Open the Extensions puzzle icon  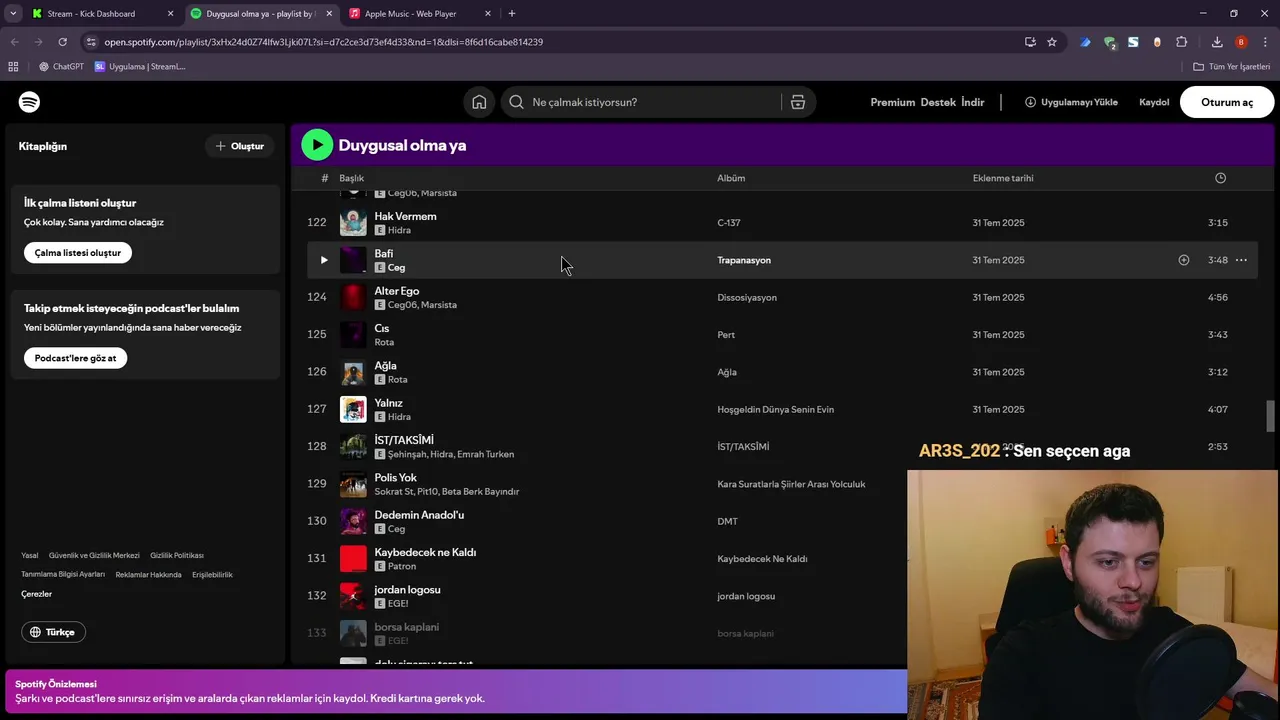click(1182, 42)
